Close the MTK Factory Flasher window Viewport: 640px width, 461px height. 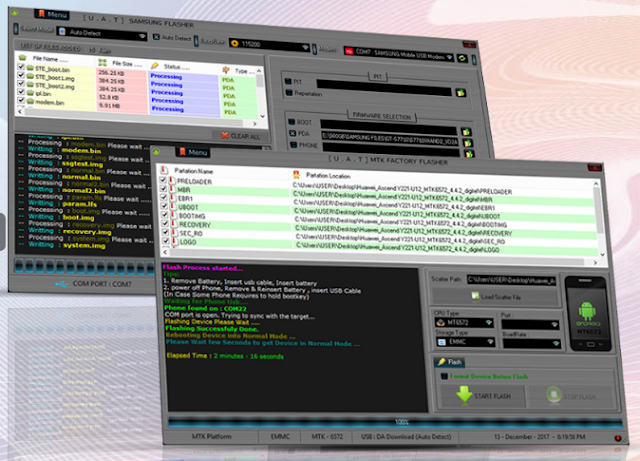[595, 167]
